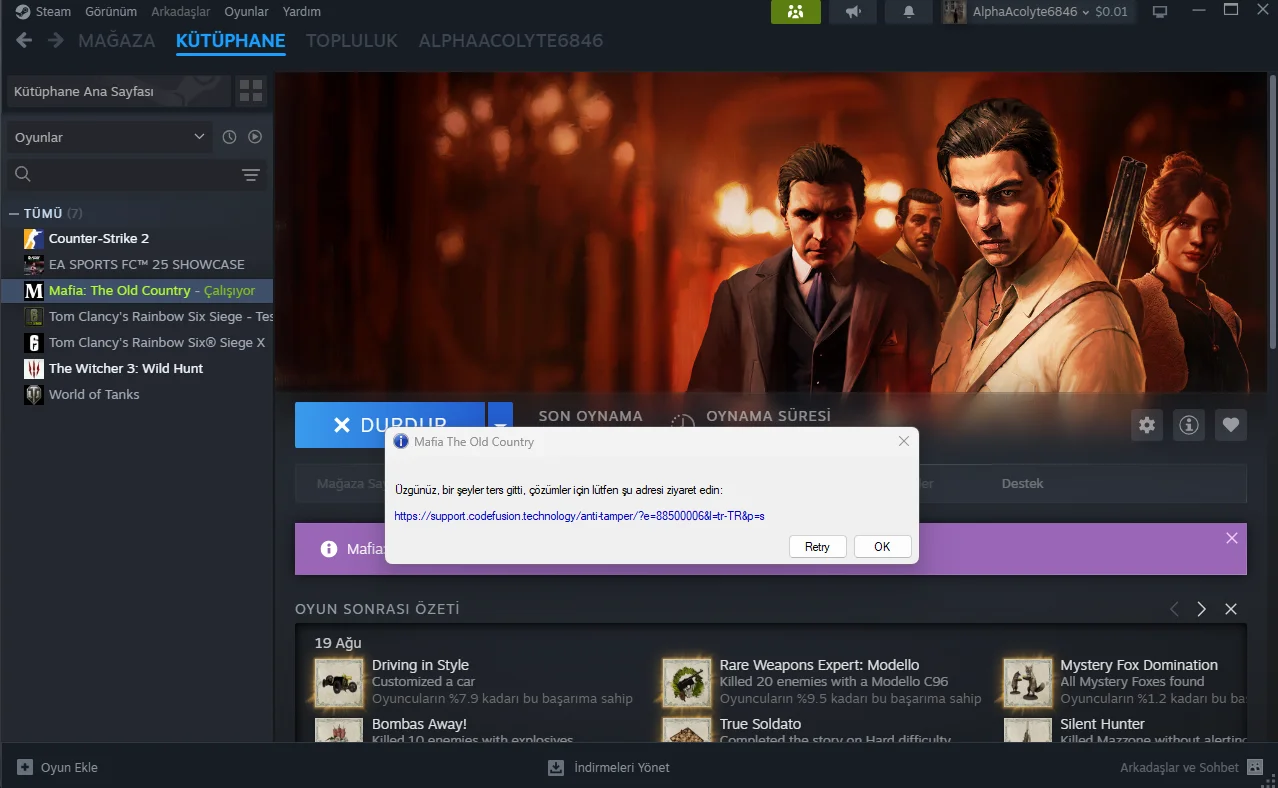Click the megaphone announcements icon
Viewport: 1278px width, 788px height.
pos(852,12)
